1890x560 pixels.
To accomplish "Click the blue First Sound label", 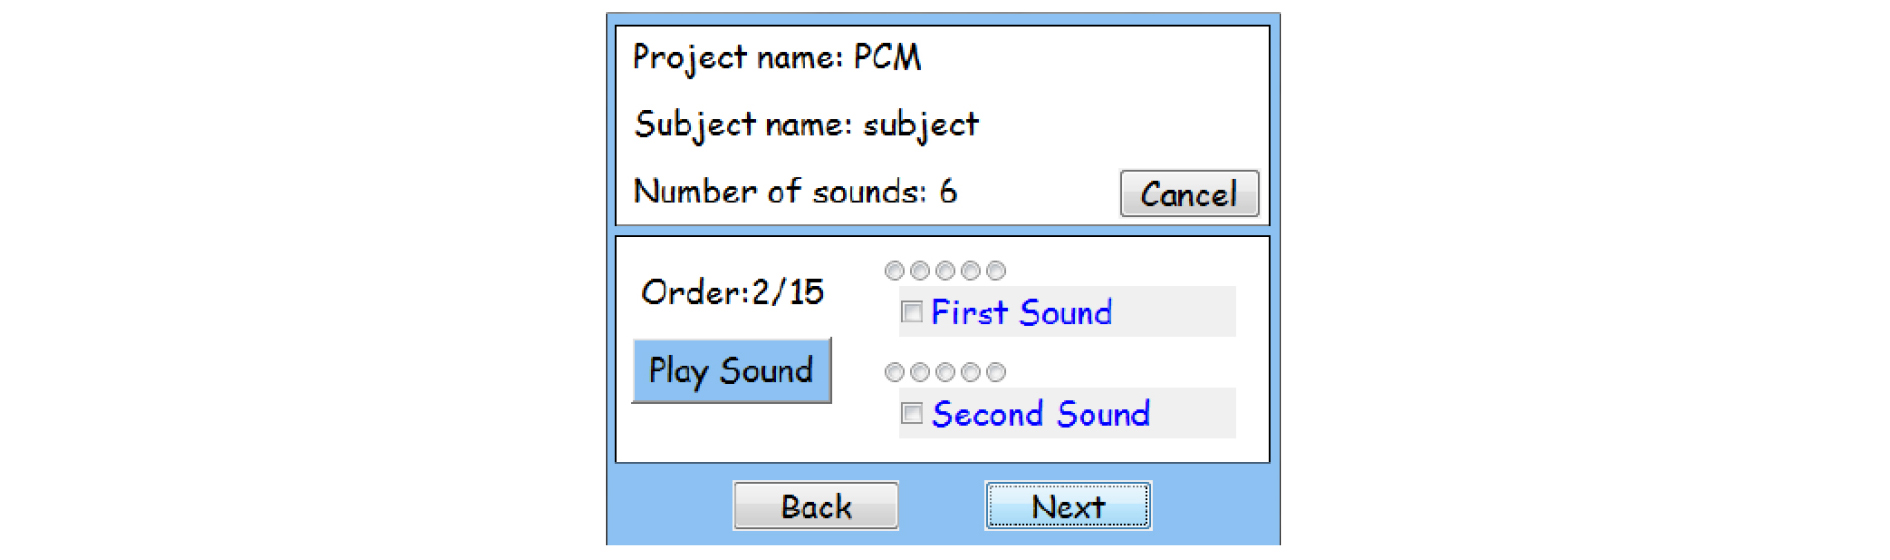I will [1021, 313].
